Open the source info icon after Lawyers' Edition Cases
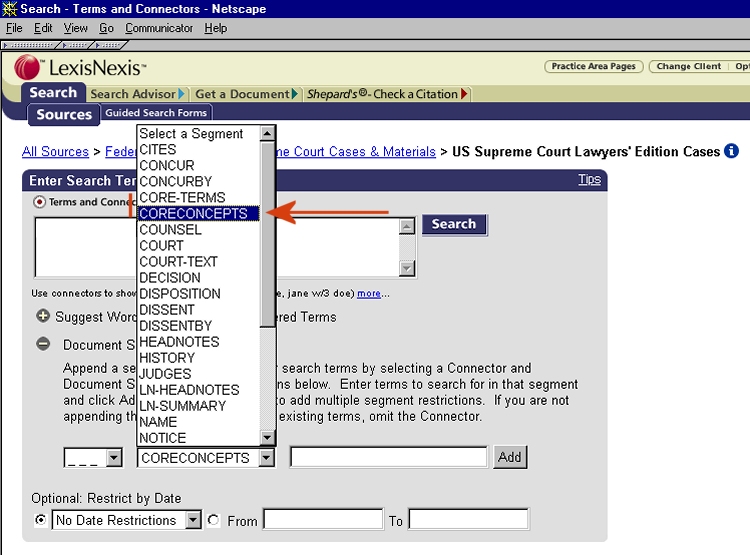 pos(731,151)
